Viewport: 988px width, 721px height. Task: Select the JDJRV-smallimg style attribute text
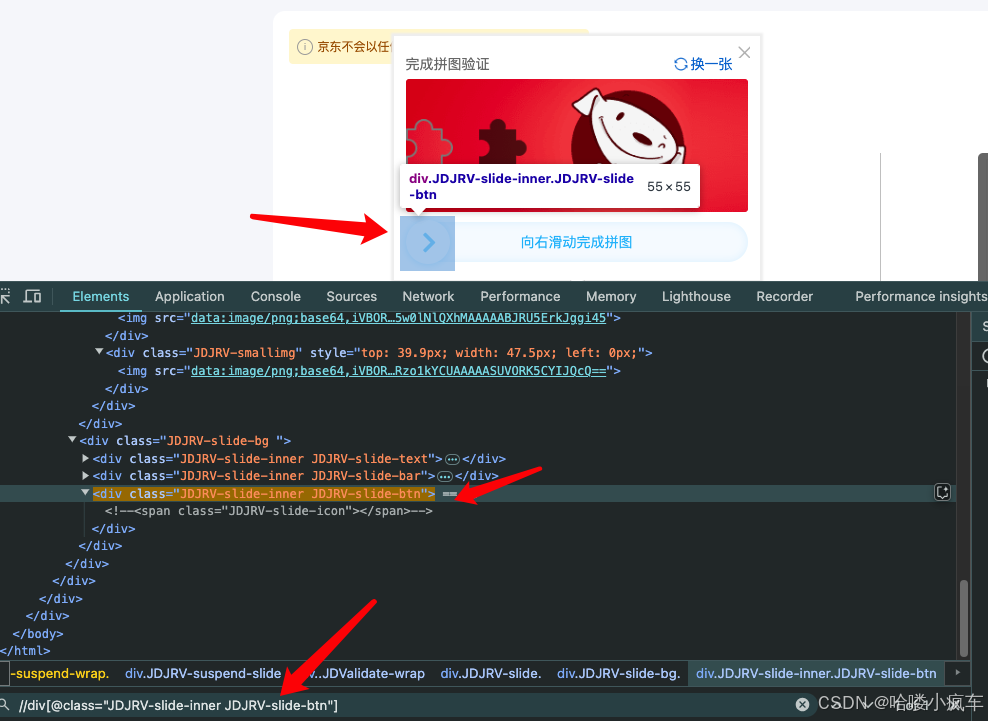(476, 353)
